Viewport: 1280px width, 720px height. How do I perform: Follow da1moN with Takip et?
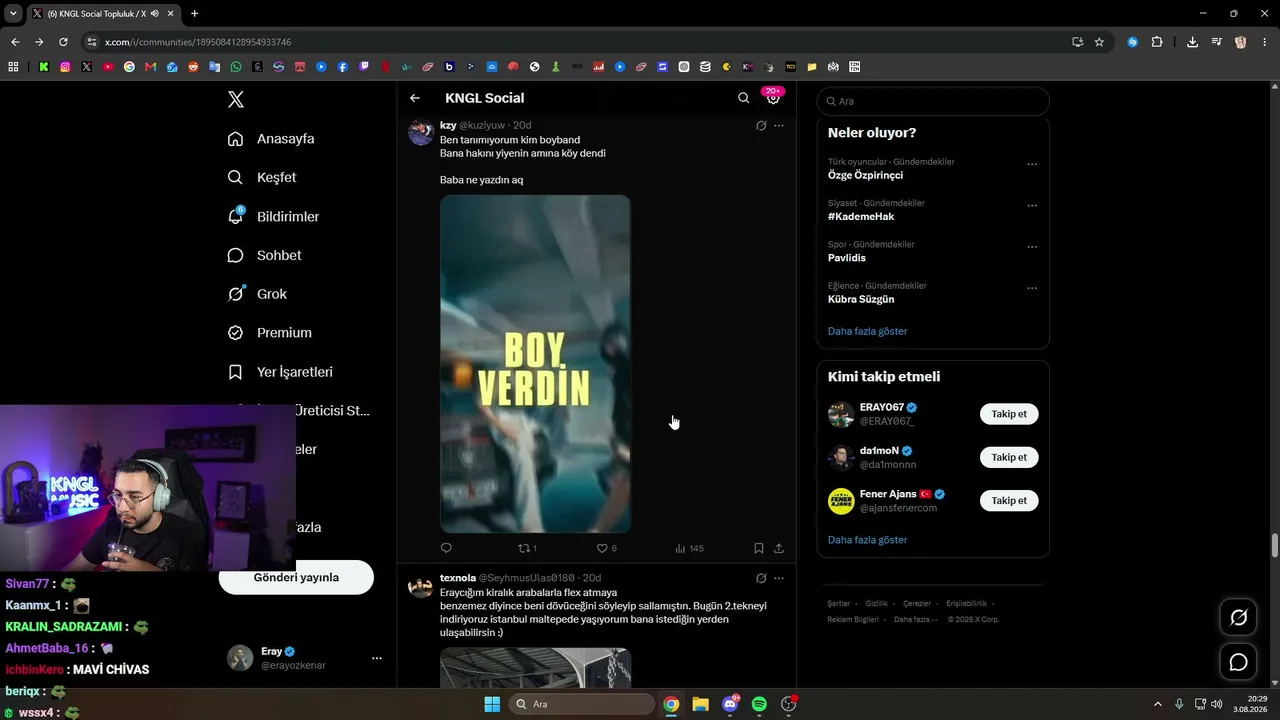click(1009, 457)
